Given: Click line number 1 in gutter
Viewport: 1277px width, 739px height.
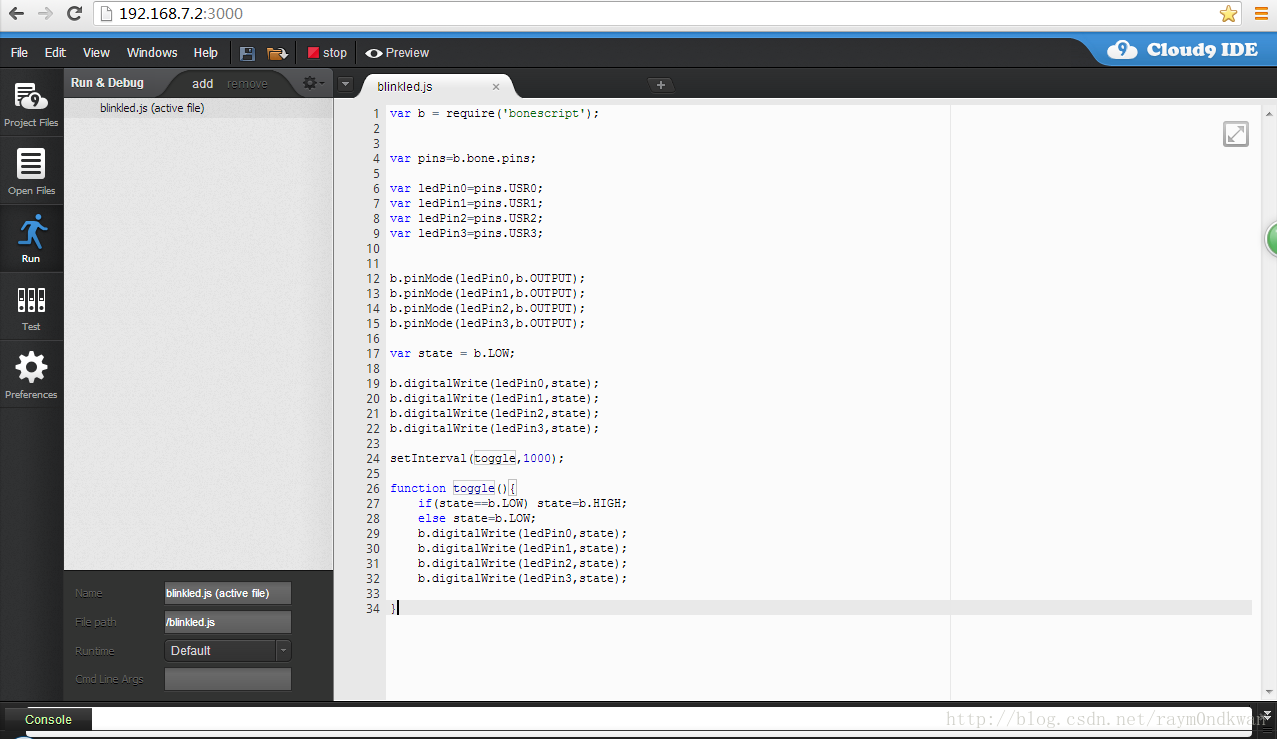Looking at the screenshot, I should pos(376,113).
